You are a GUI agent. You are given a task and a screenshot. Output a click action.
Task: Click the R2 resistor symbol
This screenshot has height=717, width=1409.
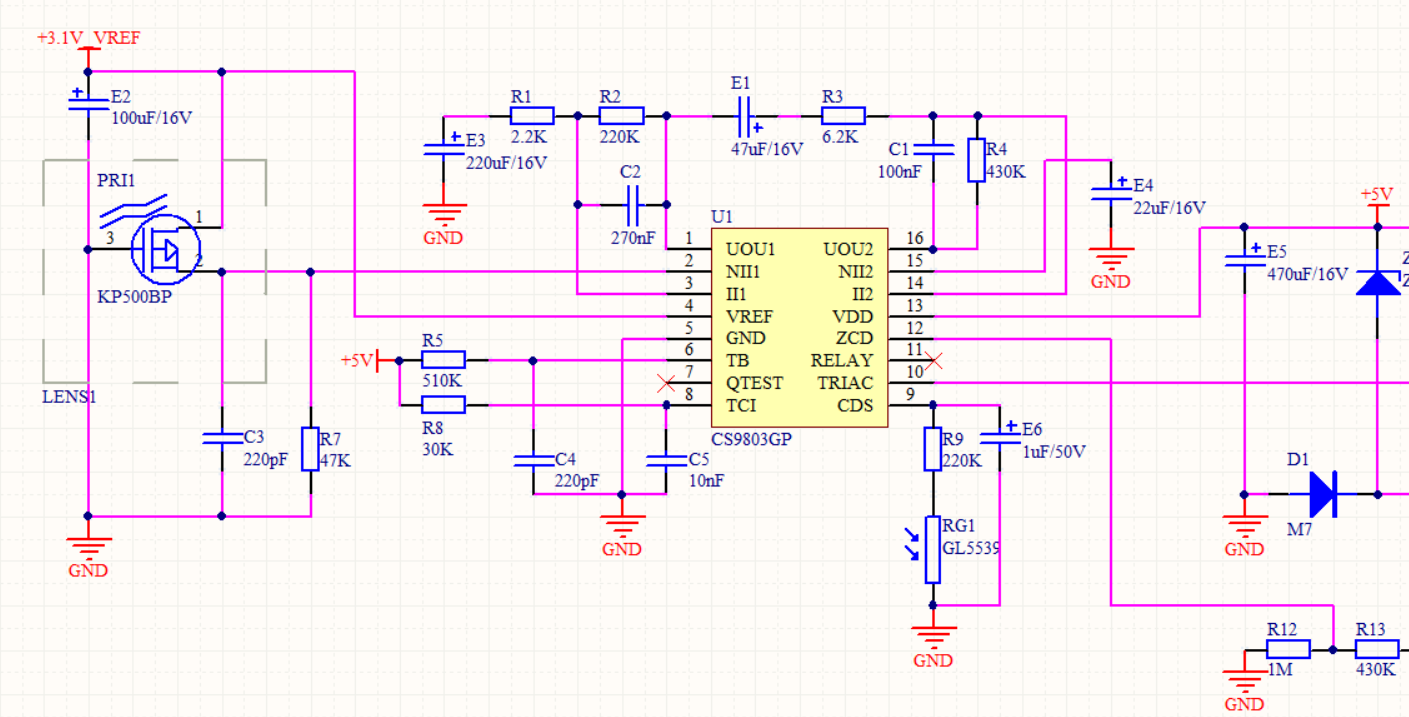tap(621, 115)
